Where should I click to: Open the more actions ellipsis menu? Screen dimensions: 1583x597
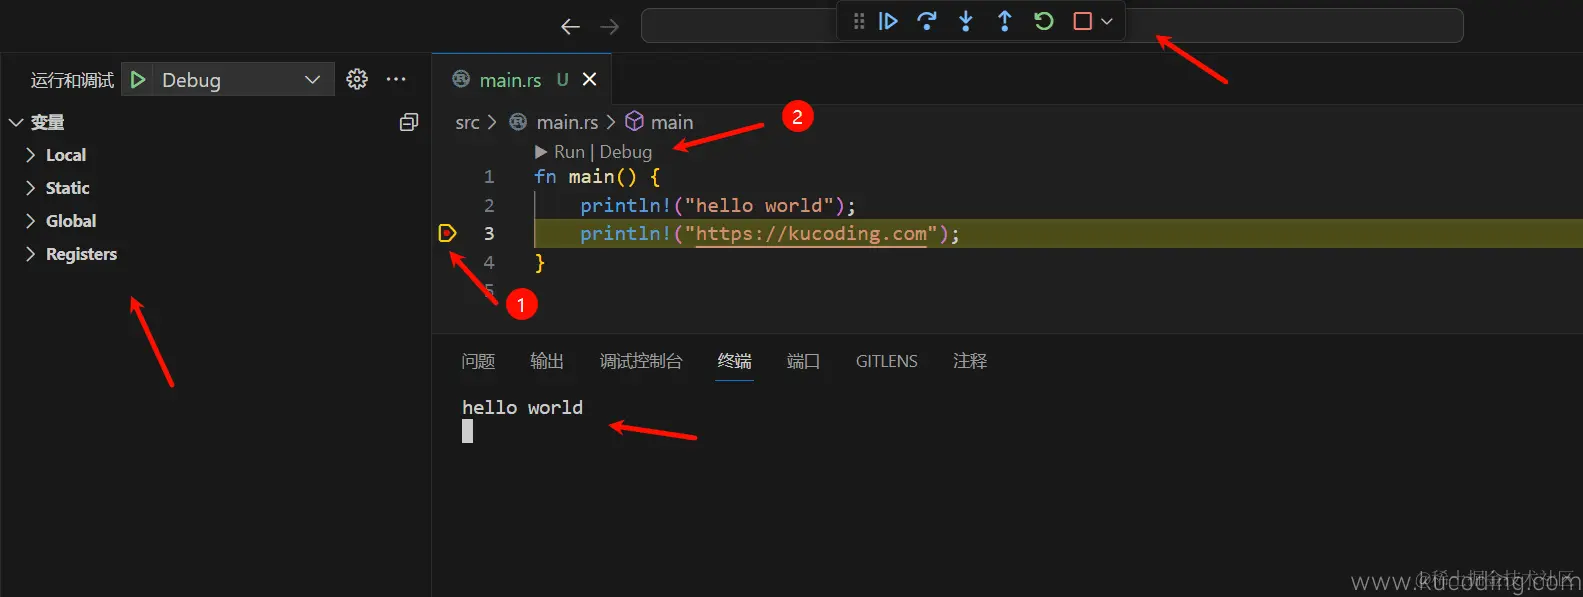click(x=396, y=79)
